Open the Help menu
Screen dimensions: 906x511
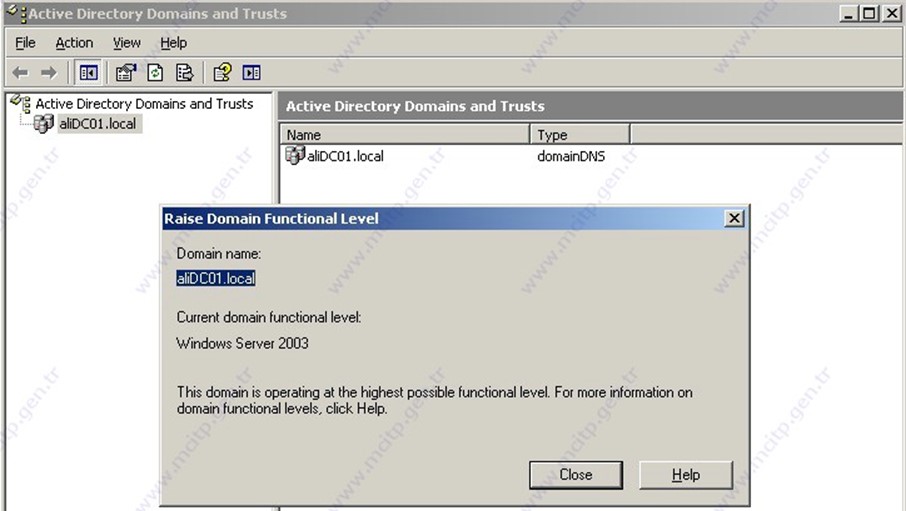tap(173, 43)
